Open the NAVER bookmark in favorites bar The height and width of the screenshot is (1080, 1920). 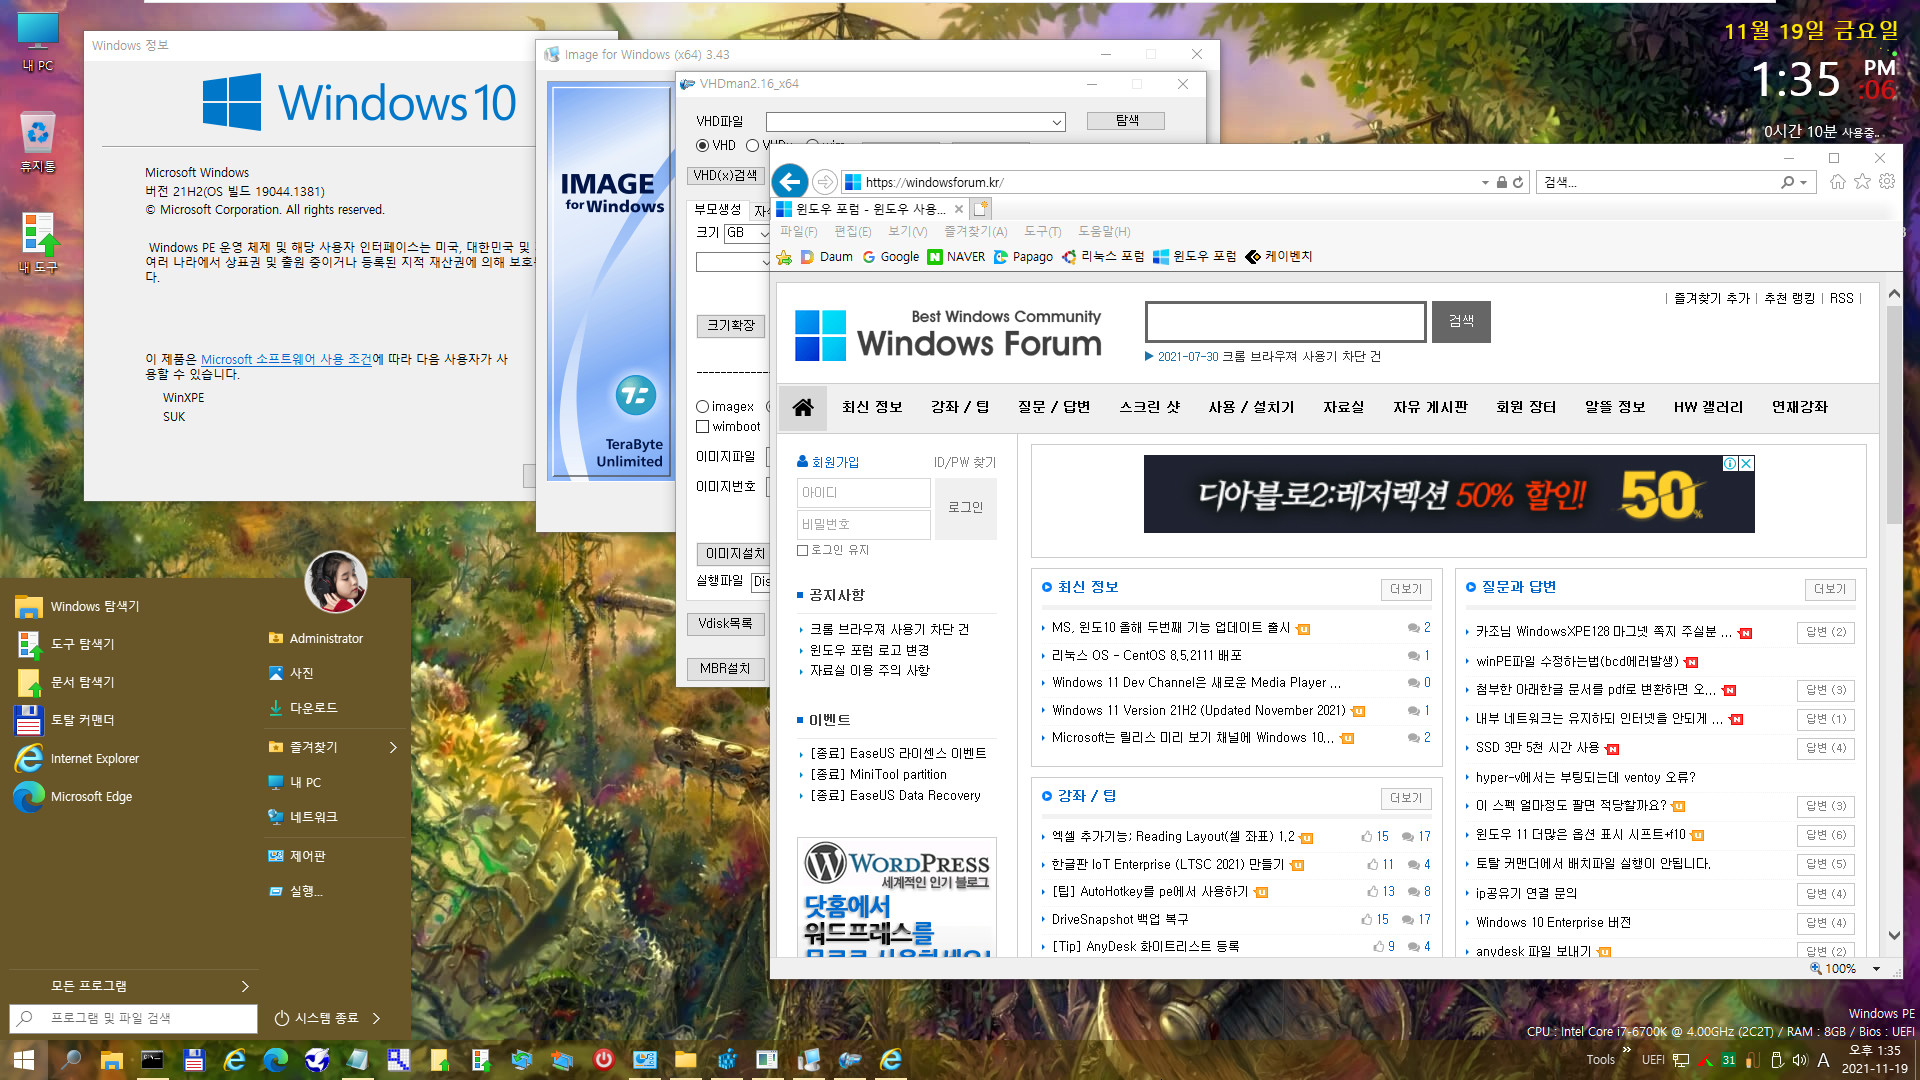(x=956, y=257)
